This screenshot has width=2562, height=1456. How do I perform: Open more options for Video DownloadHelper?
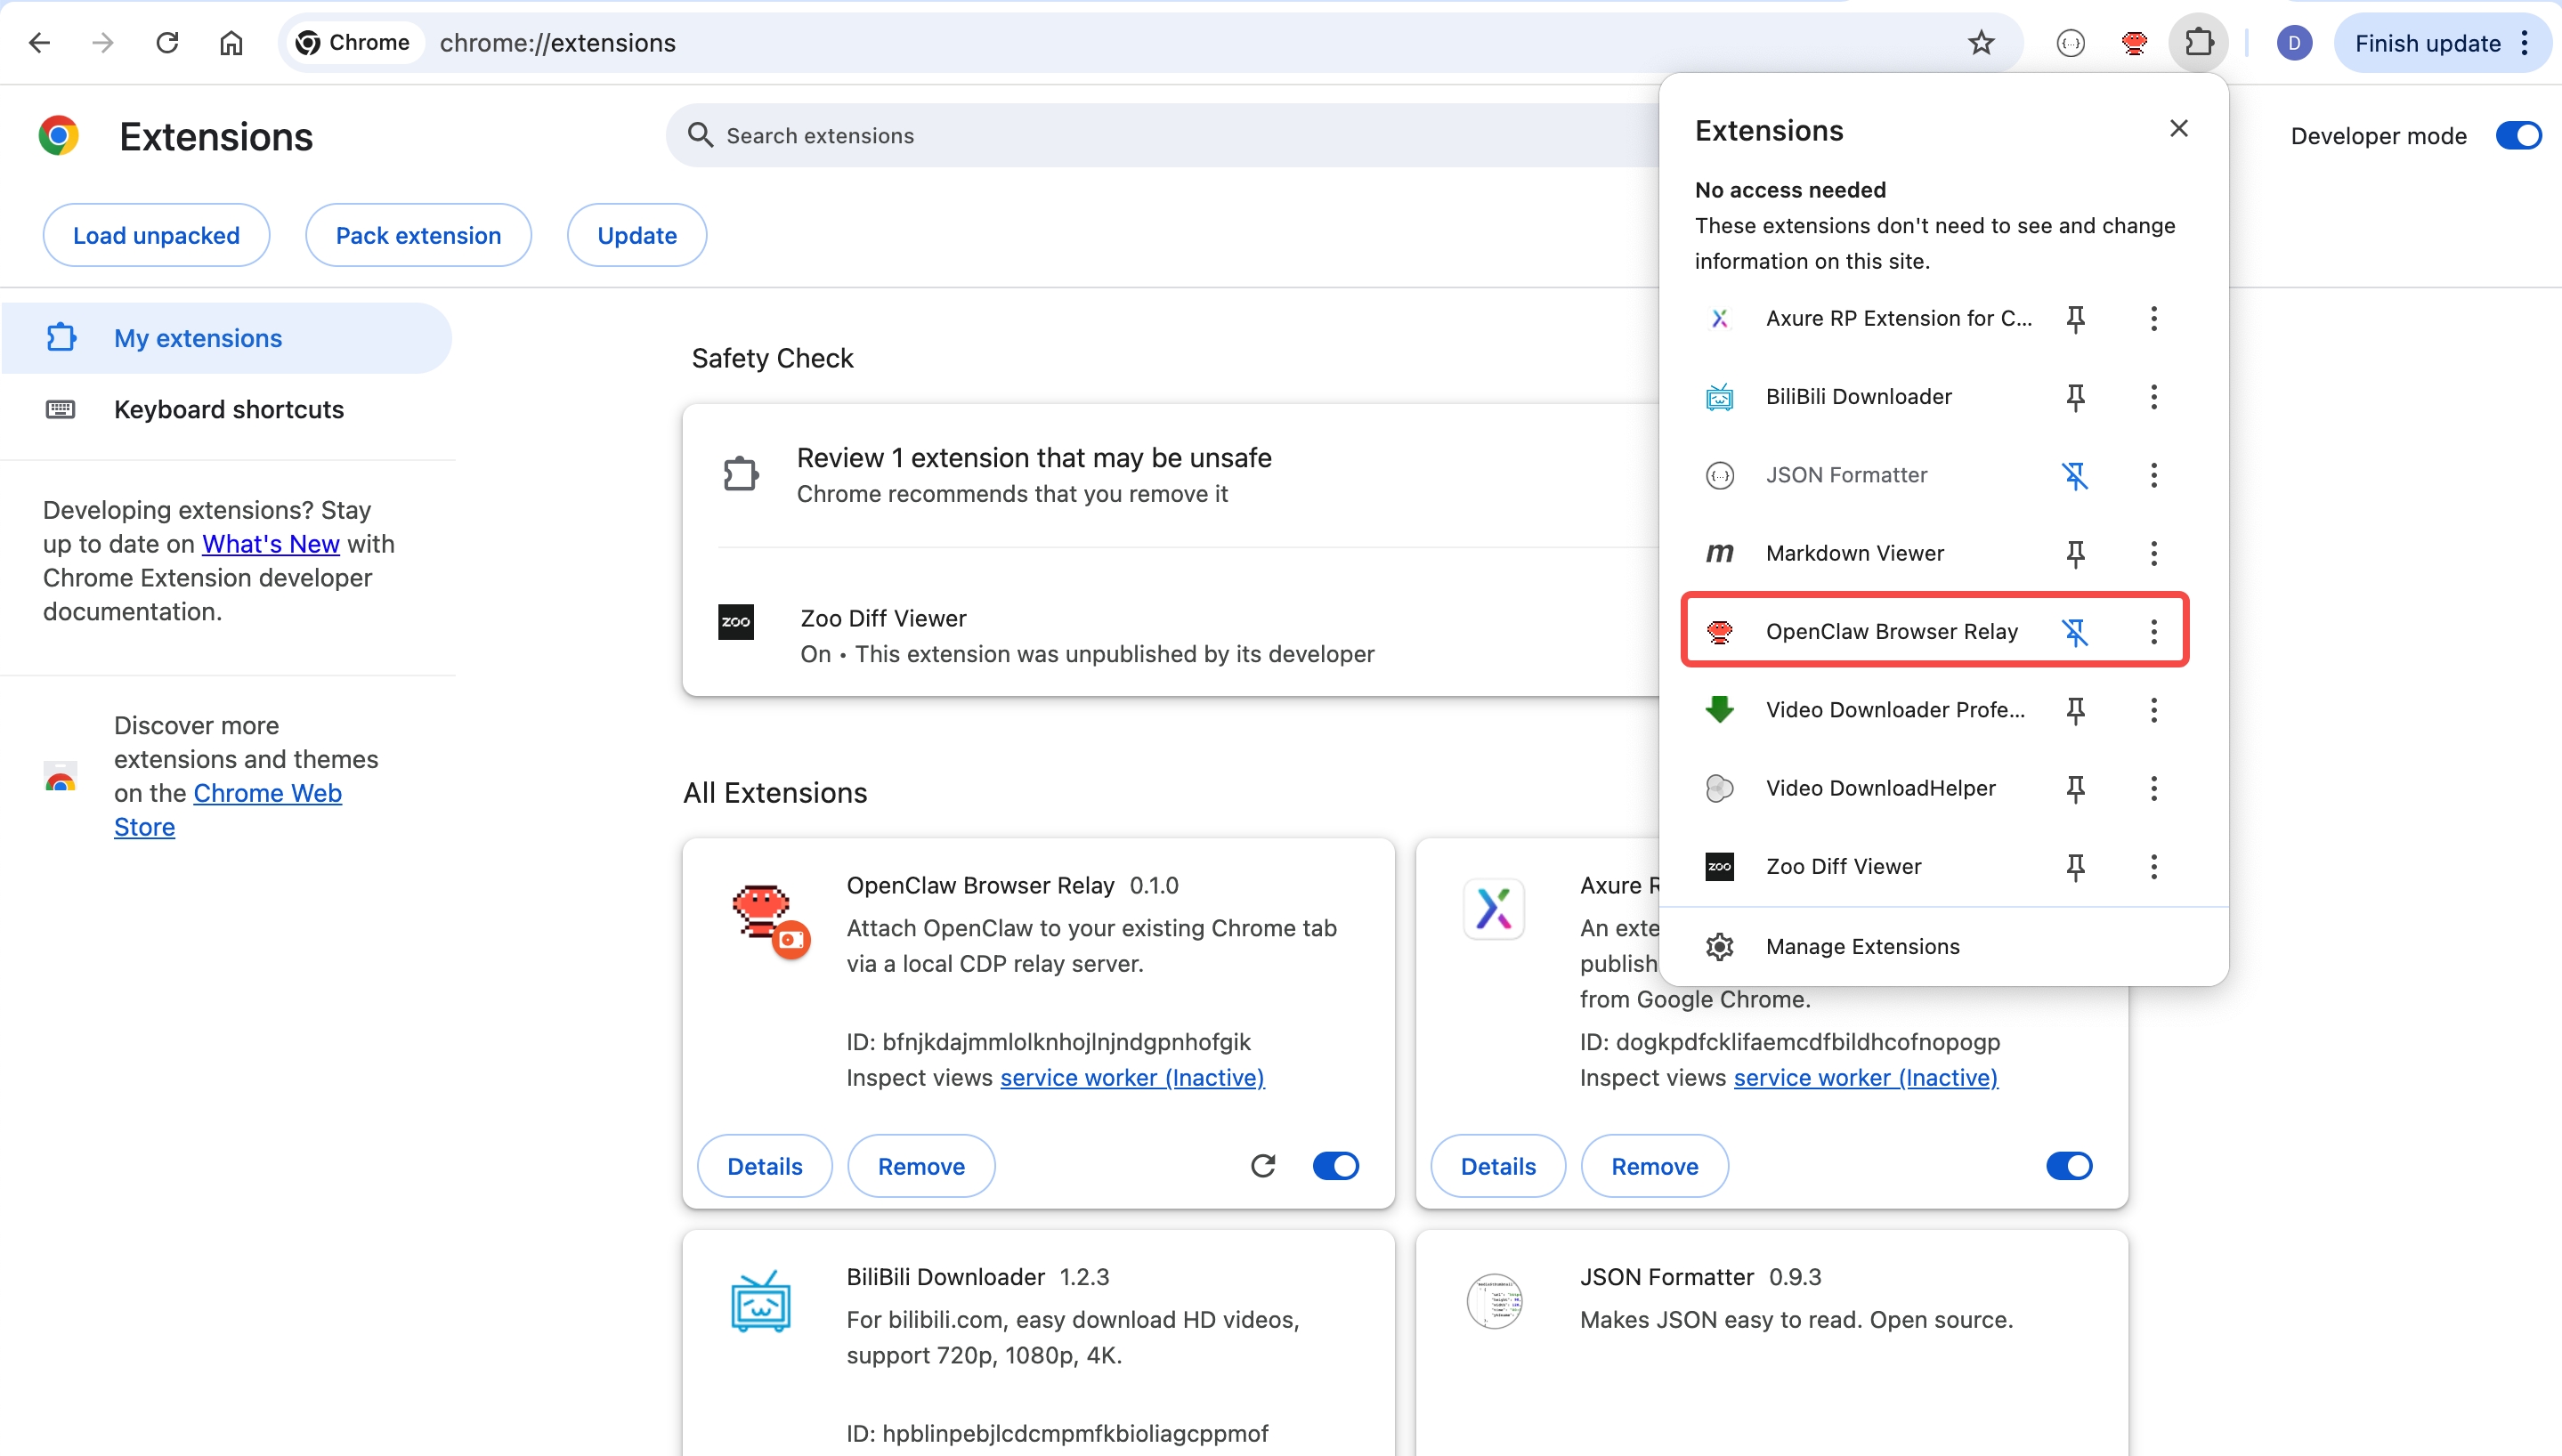(2154, 788)
